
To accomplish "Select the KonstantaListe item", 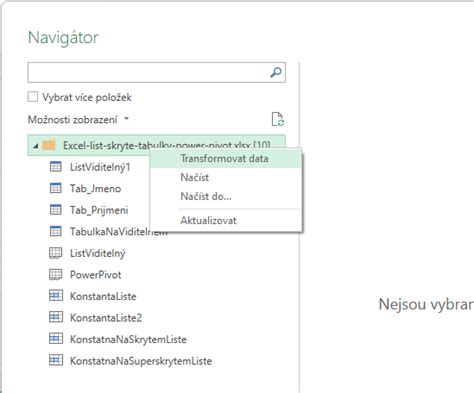I will coord(103,296).
